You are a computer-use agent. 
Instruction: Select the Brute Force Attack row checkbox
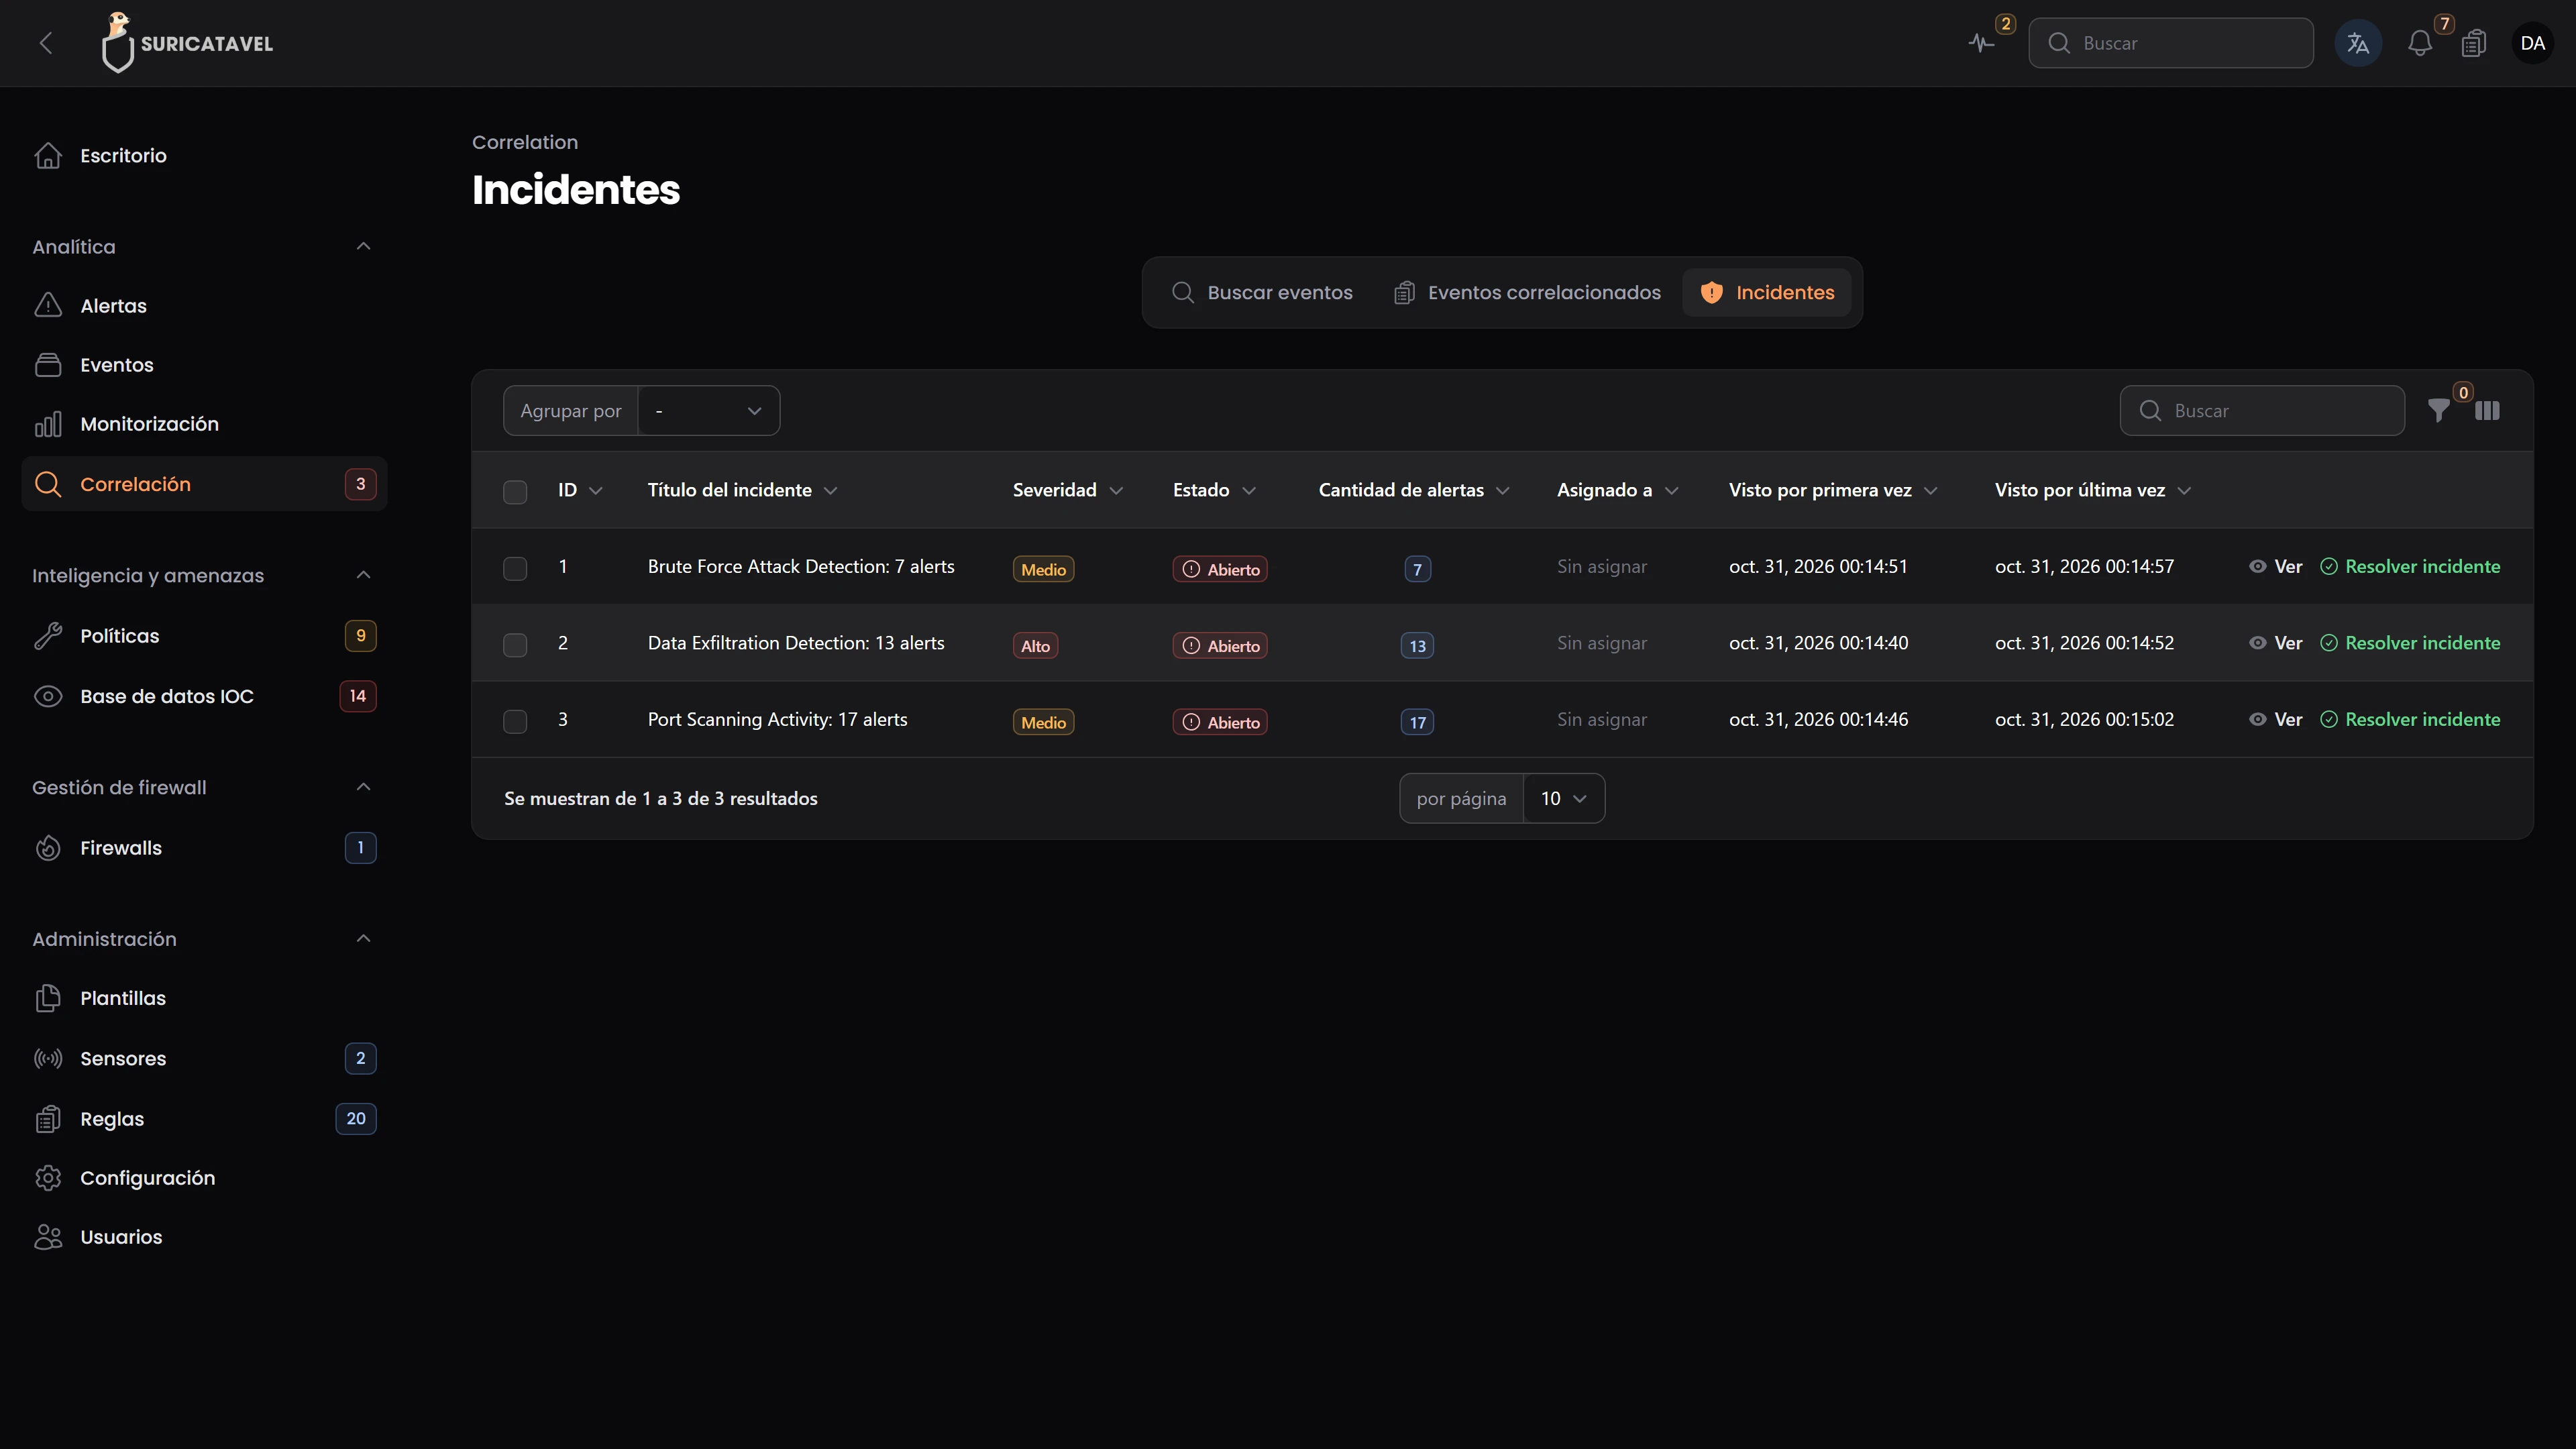click(515, 568)
